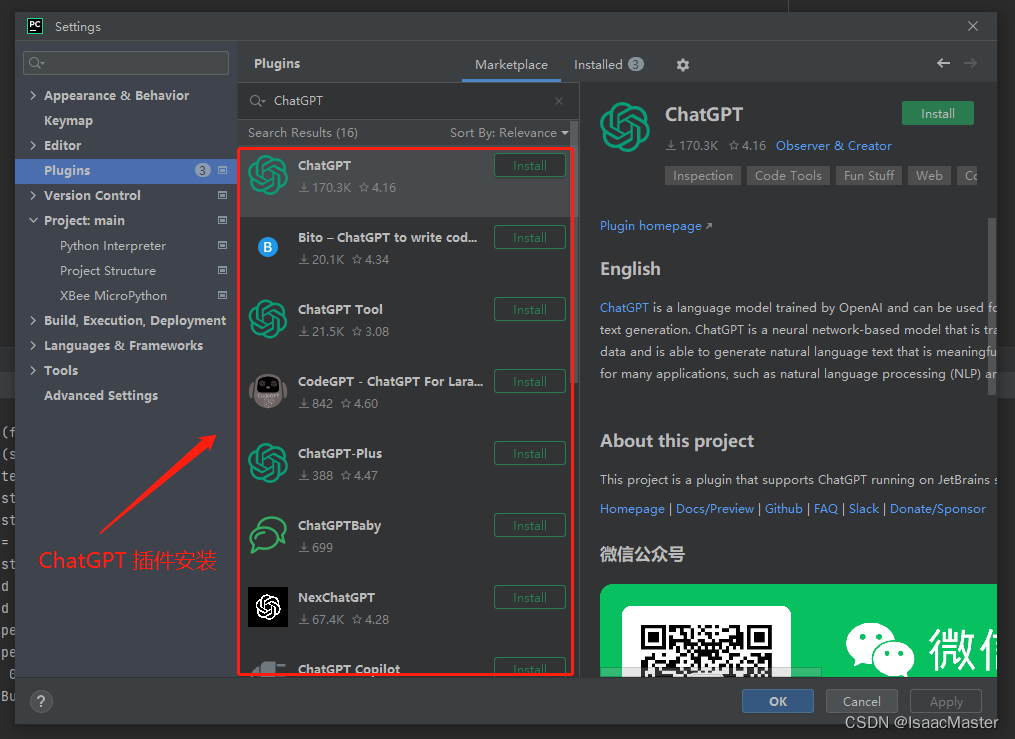Click project-level icon beside Version Control
The image size is (1015, 739).
223,195
